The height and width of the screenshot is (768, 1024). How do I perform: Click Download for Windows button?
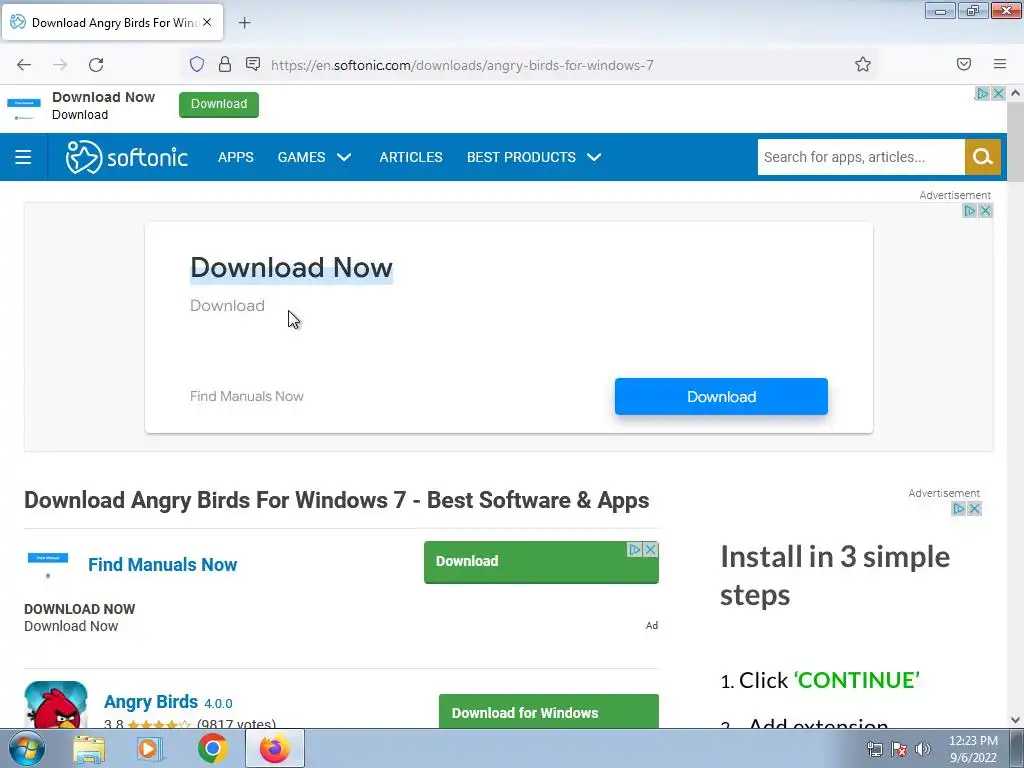point(549,712)
